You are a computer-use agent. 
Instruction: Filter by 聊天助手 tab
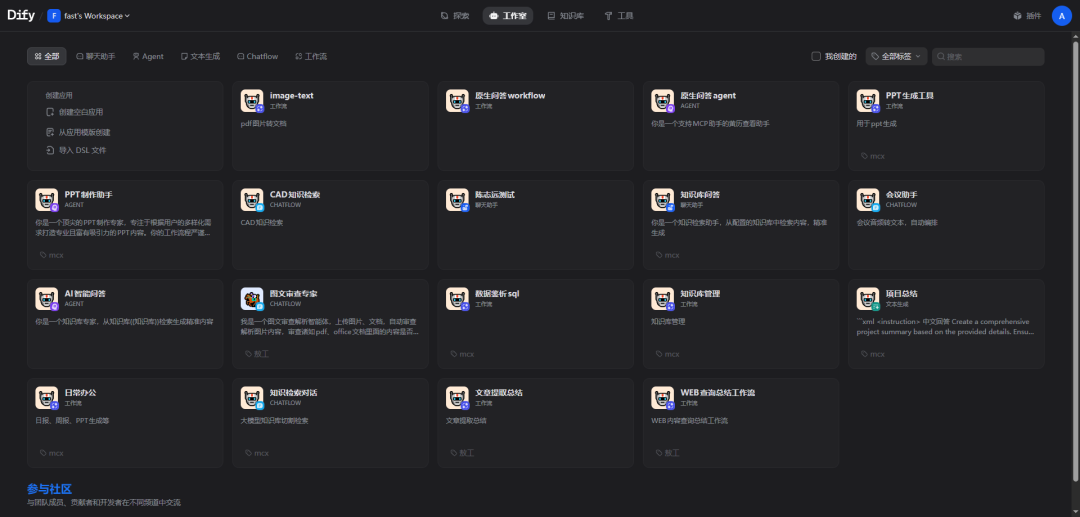tap(96, 56)
